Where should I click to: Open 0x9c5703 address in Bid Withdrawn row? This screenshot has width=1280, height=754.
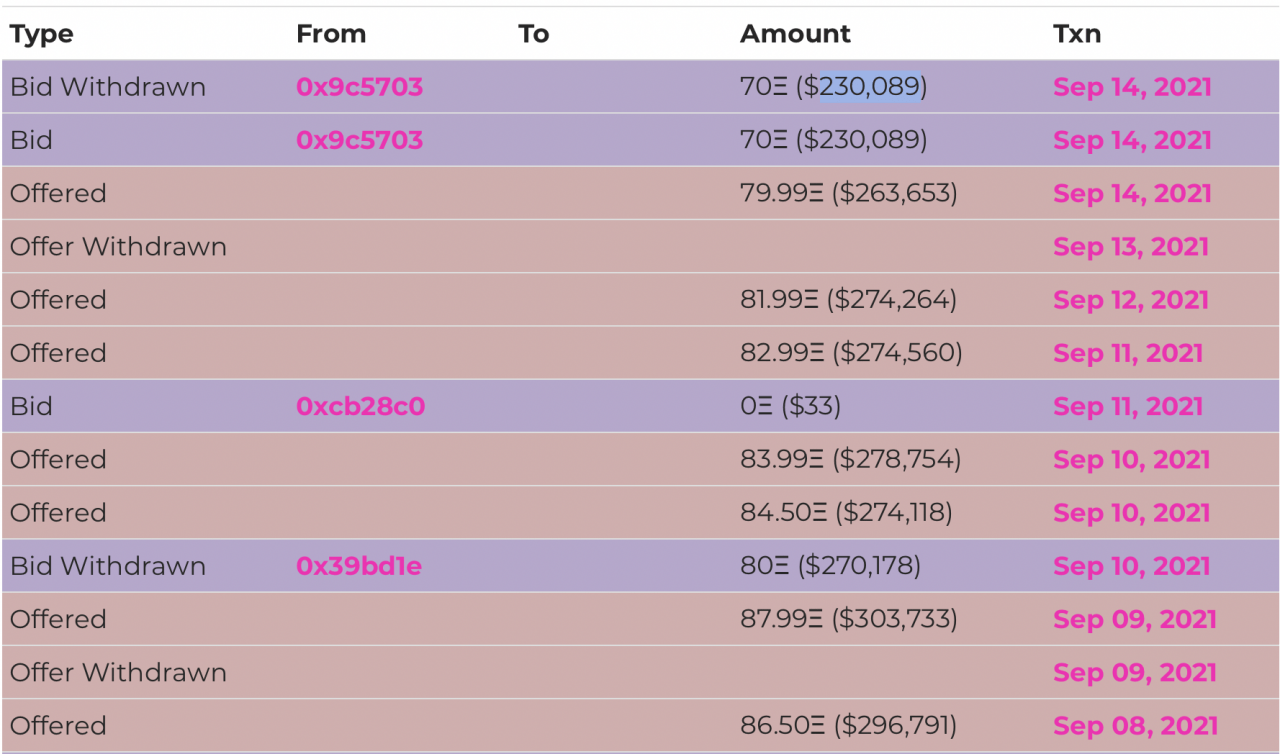pyautogui.click(x=359, y=87)
